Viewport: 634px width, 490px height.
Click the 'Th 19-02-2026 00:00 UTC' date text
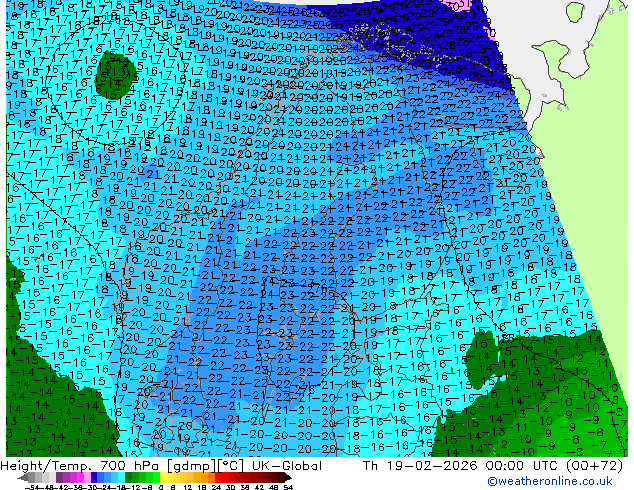461,466
